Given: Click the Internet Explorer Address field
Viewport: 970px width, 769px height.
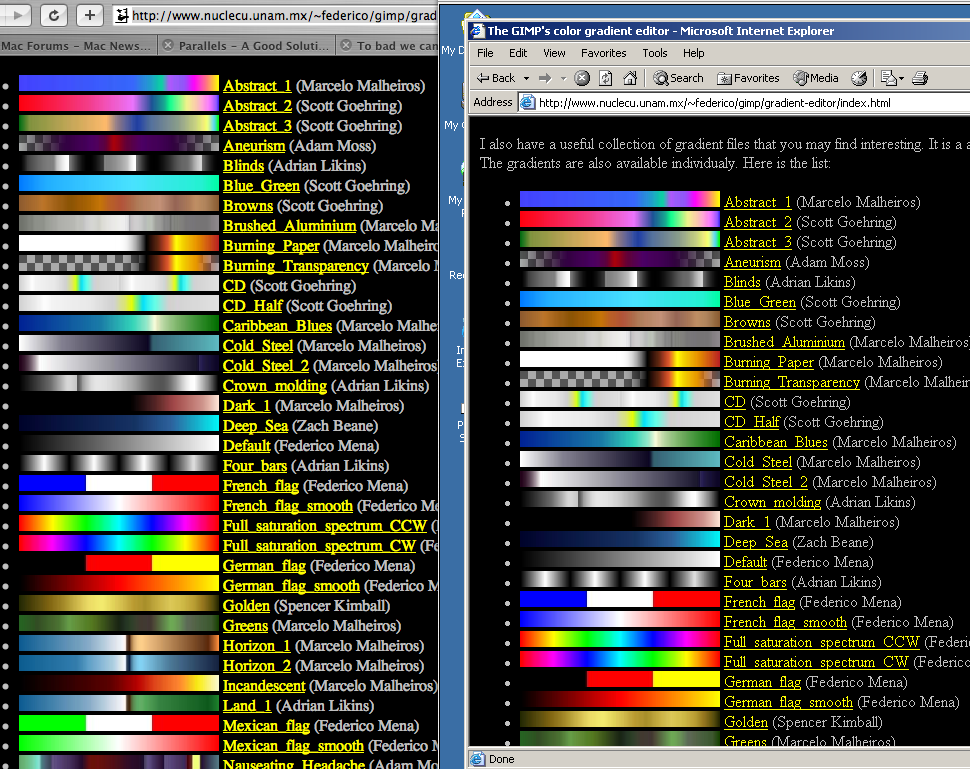Looking at the screenshot, I should pos(744,103).
